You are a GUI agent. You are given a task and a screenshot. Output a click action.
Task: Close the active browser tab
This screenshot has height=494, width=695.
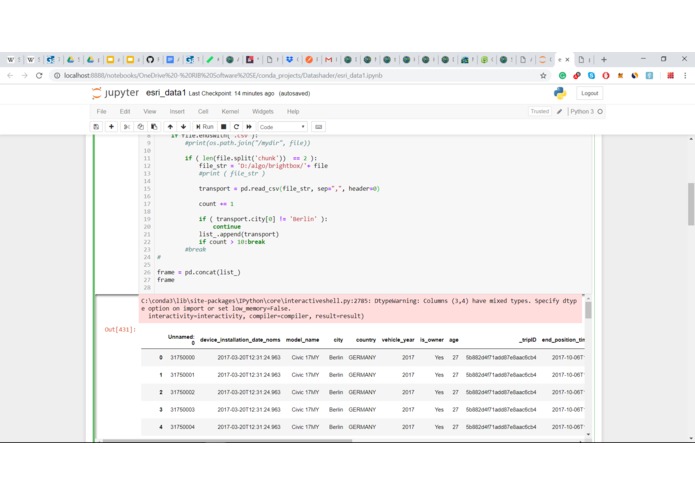pyautogui.click(x=567, y=59)
